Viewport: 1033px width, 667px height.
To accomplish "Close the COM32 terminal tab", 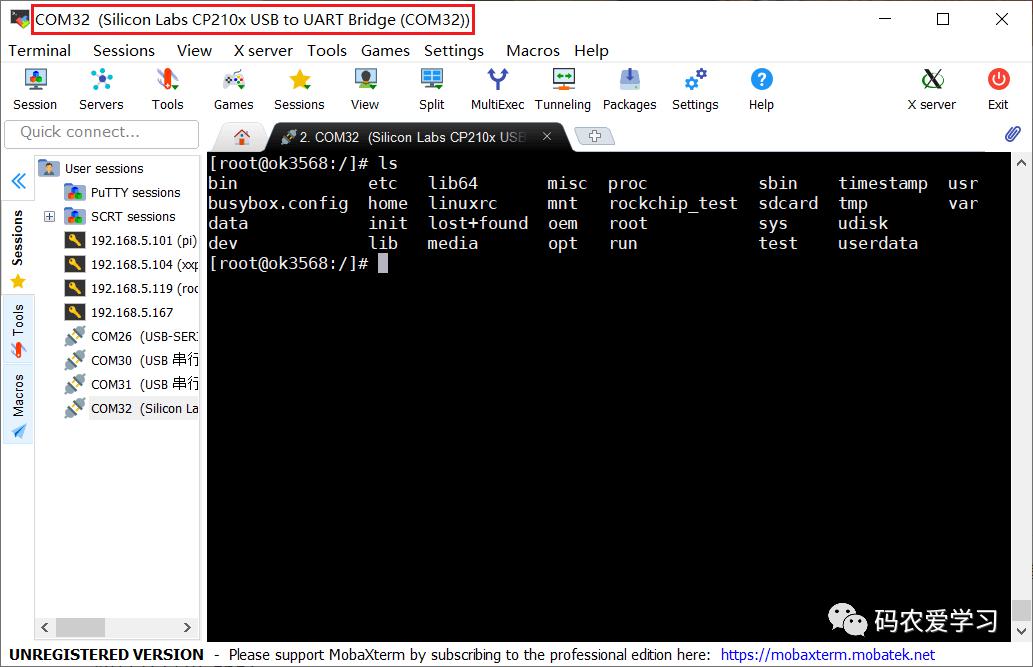I will [x=547, y=136].
